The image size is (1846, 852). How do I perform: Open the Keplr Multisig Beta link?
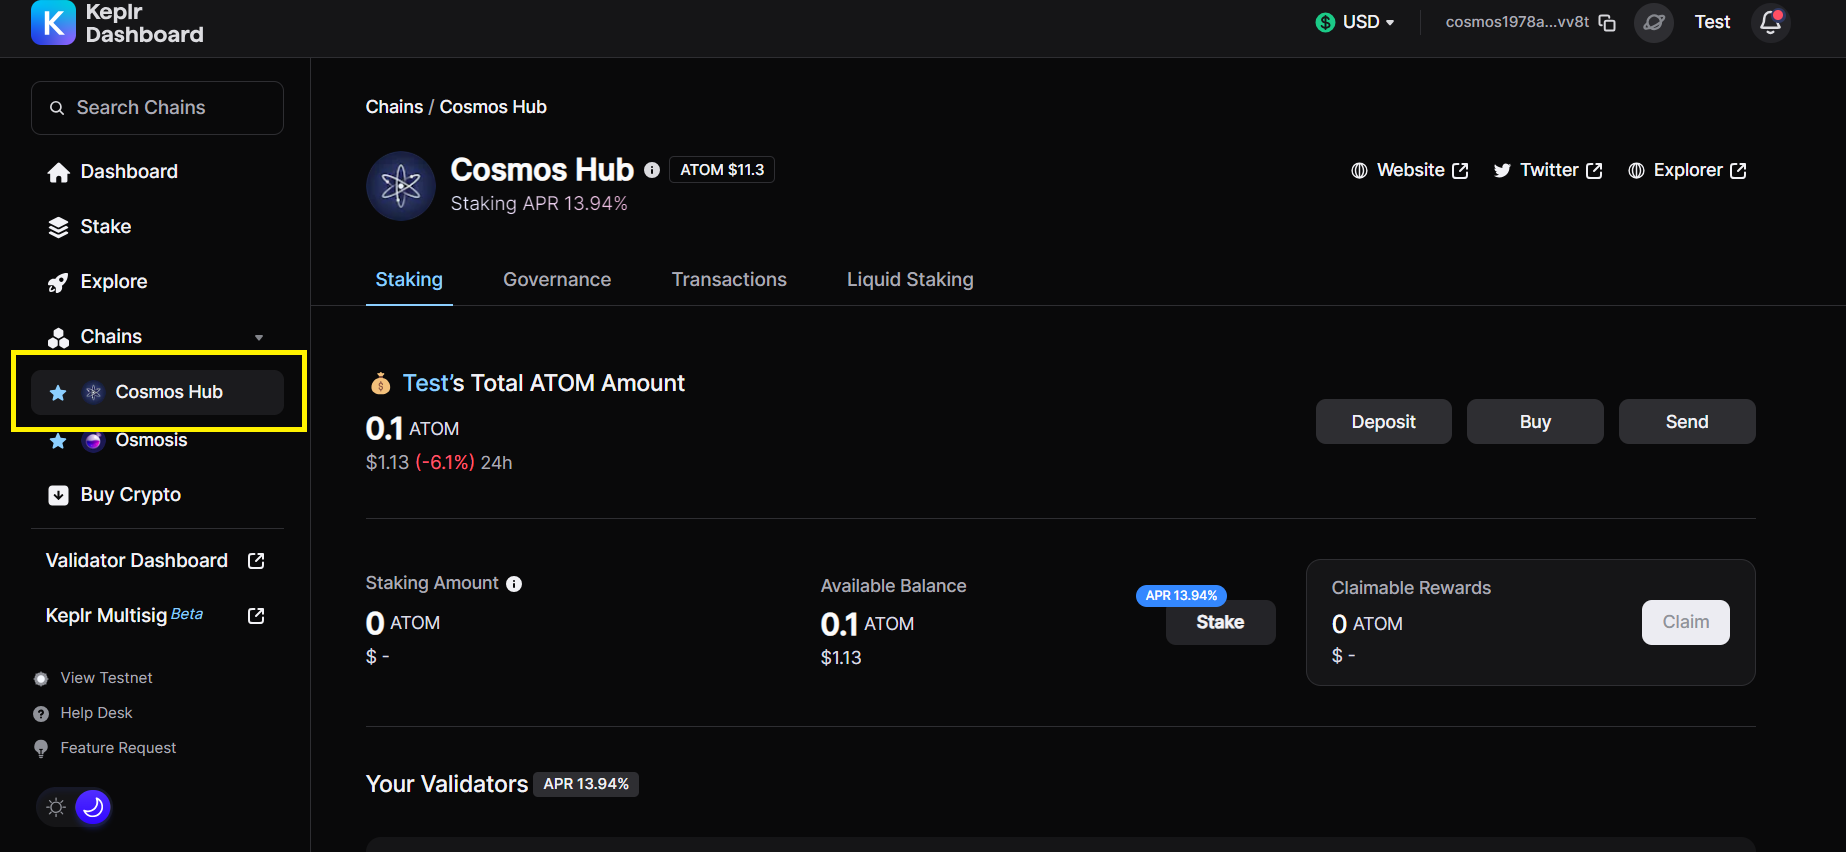click(155, 616)
